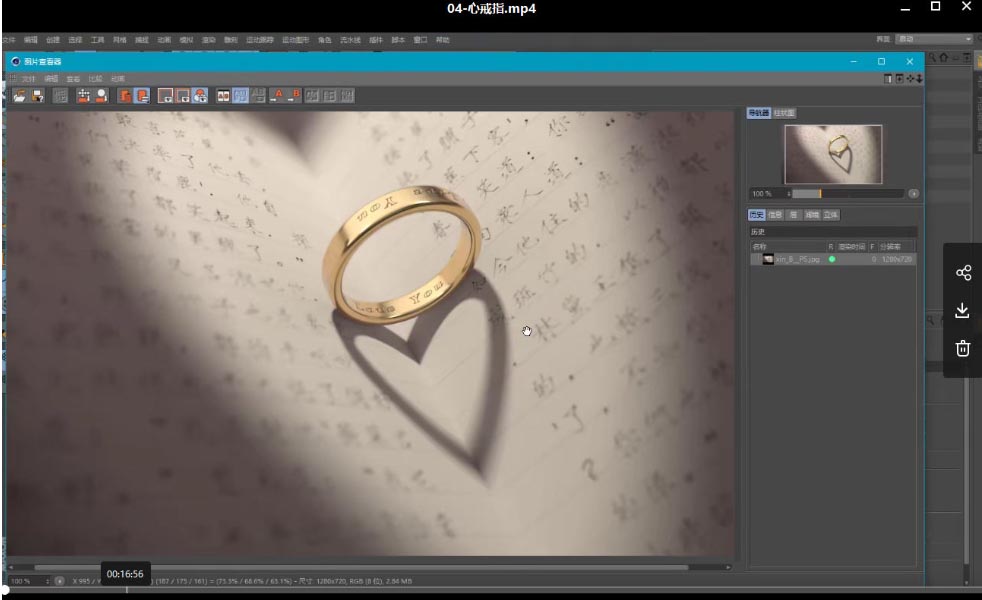Toggle the green dot on the xin_B_PS.jpg row
The image size is (982, 600).
click(x=832, y=259)
